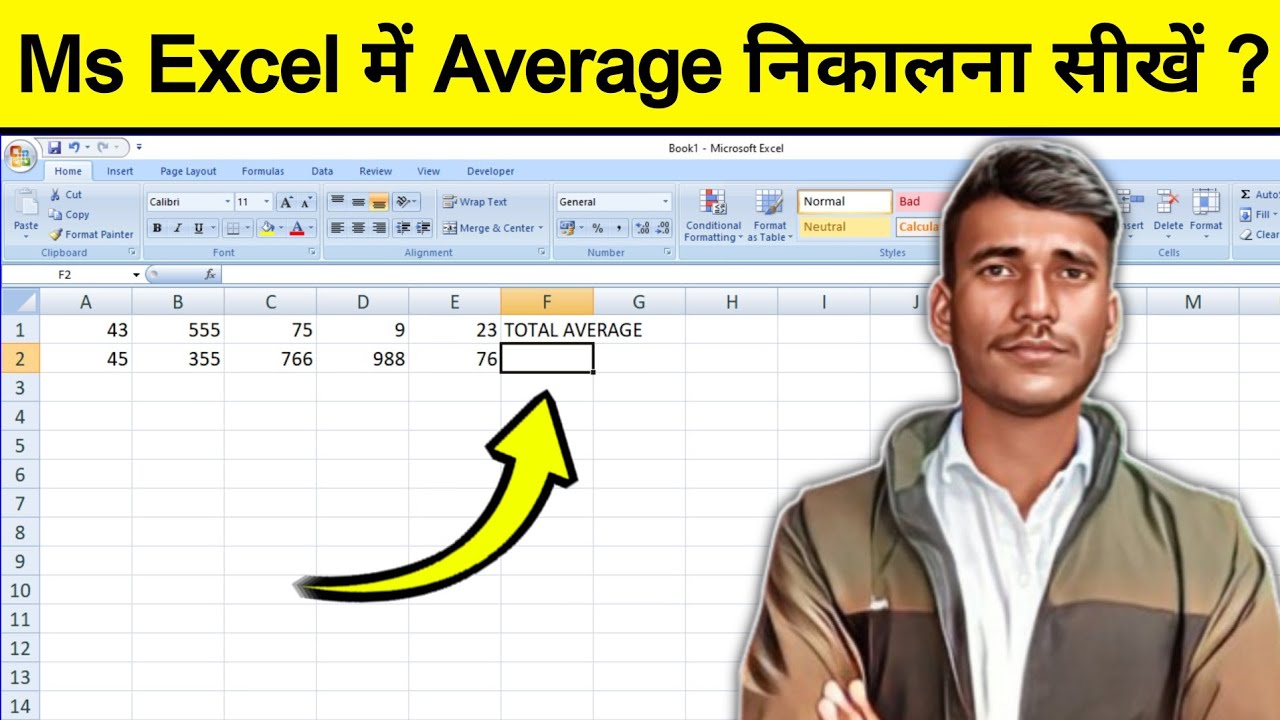This screenshot has width=1280, height=720.
Task: Open the Name Box dropdown showing F2
Action: (136, 274)
